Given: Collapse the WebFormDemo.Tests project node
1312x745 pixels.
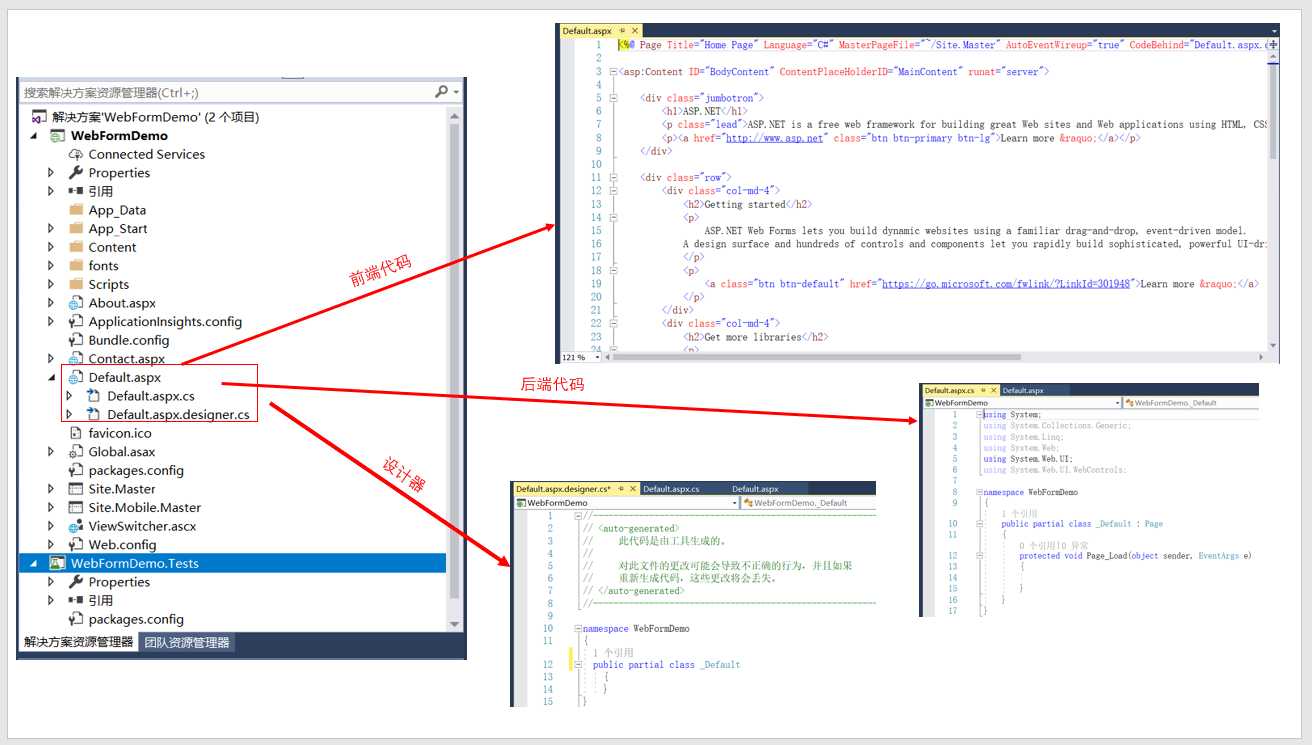Looking at the screenshot, I should tap(34, 563).
